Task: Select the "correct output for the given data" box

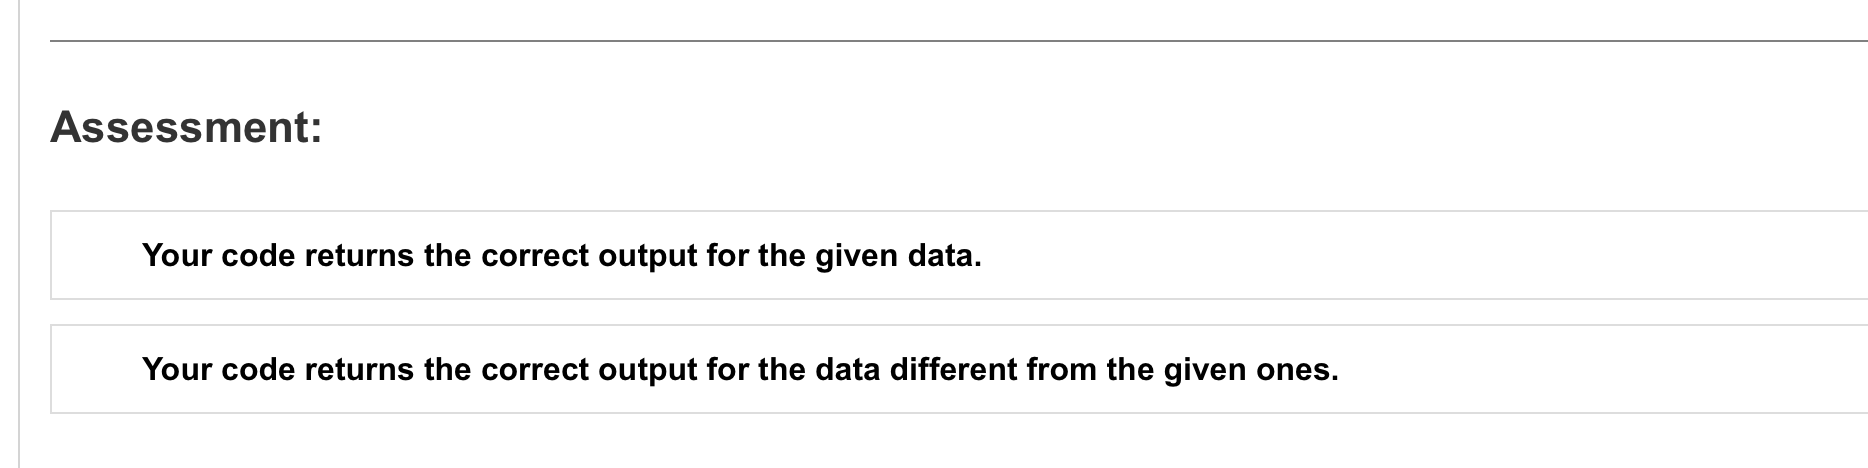Action: click(959, 255)
